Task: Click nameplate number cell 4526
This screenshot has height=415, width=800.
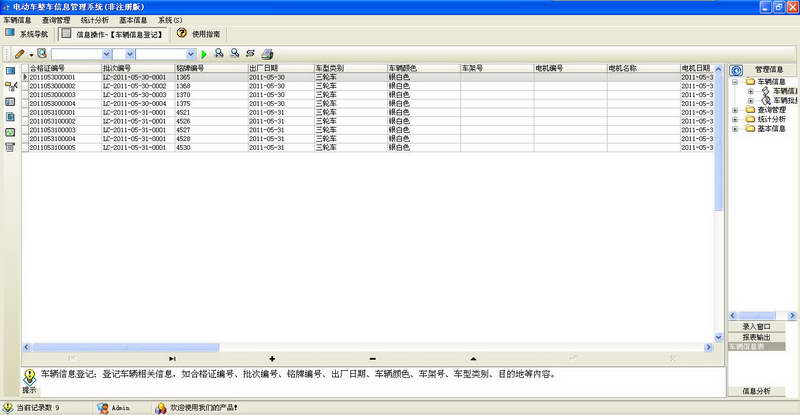Action: coord(211,121)
